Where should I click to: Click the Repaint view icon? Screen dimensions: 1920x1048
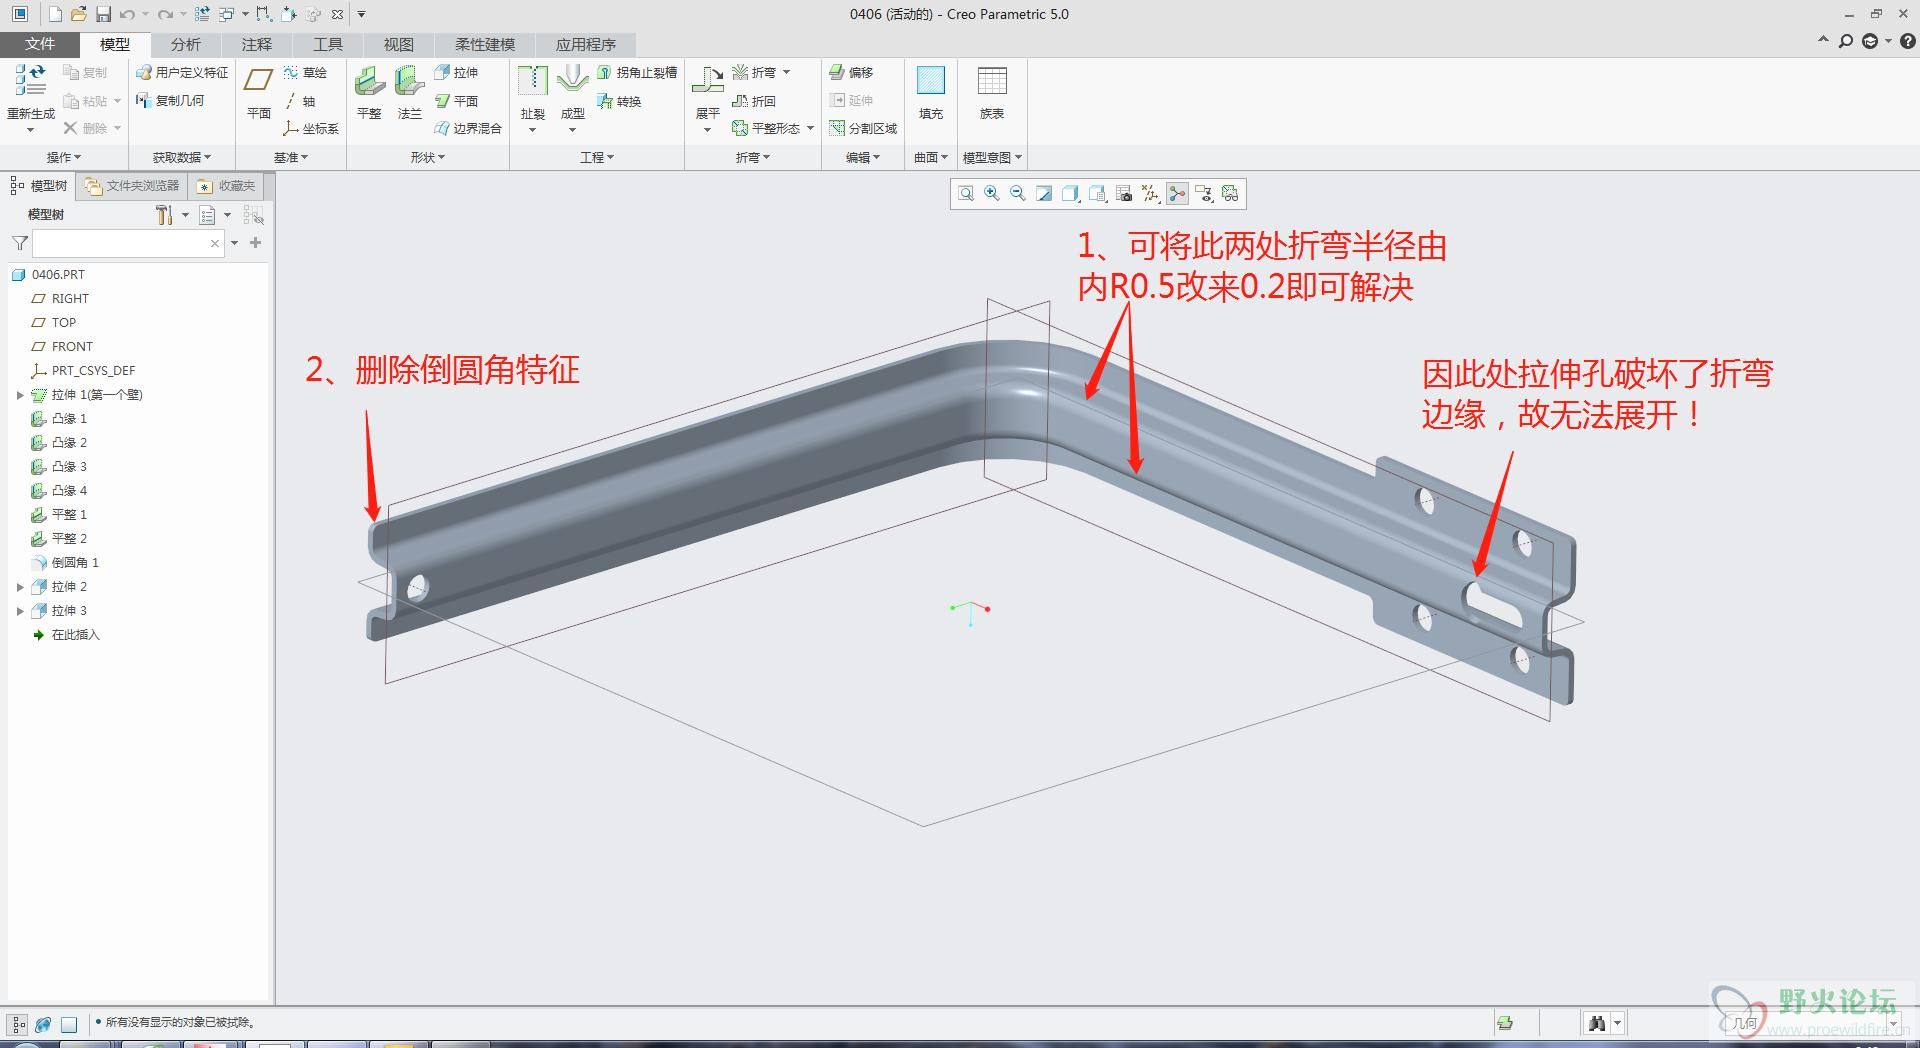point(1044,193)
